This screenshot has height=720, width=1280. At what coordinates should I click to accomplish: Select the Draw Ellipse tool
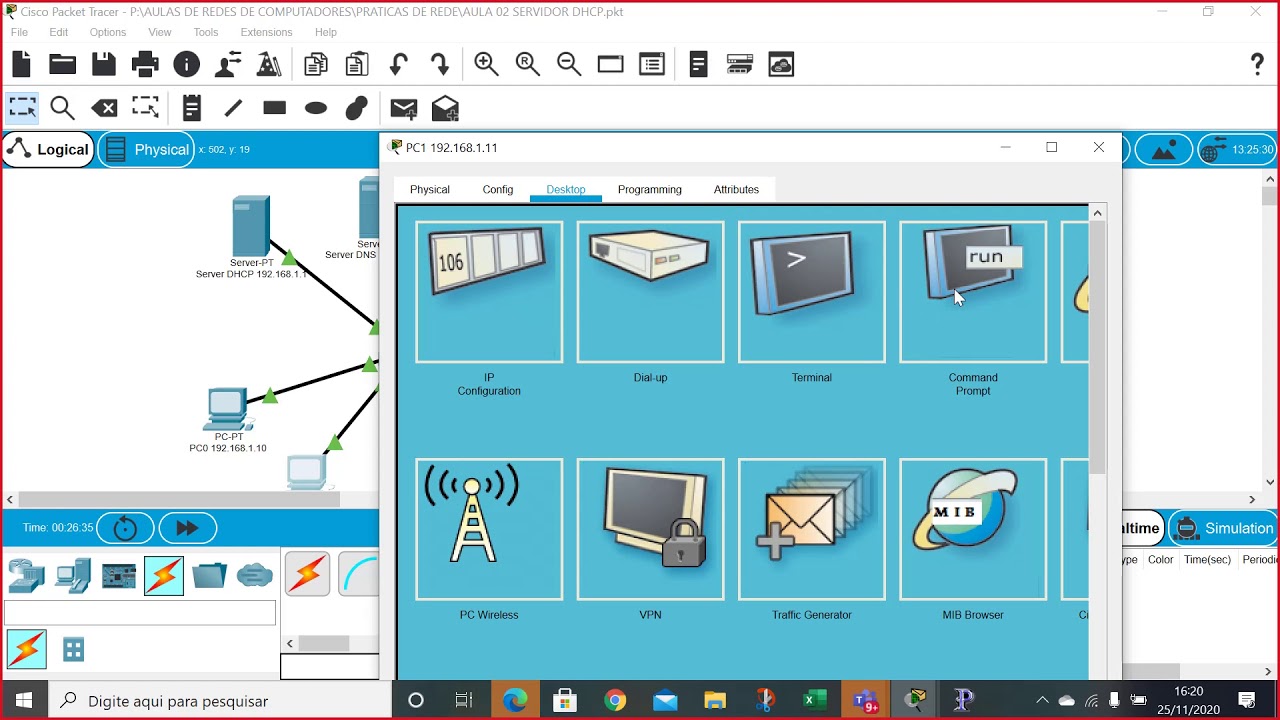click(316, 108)
